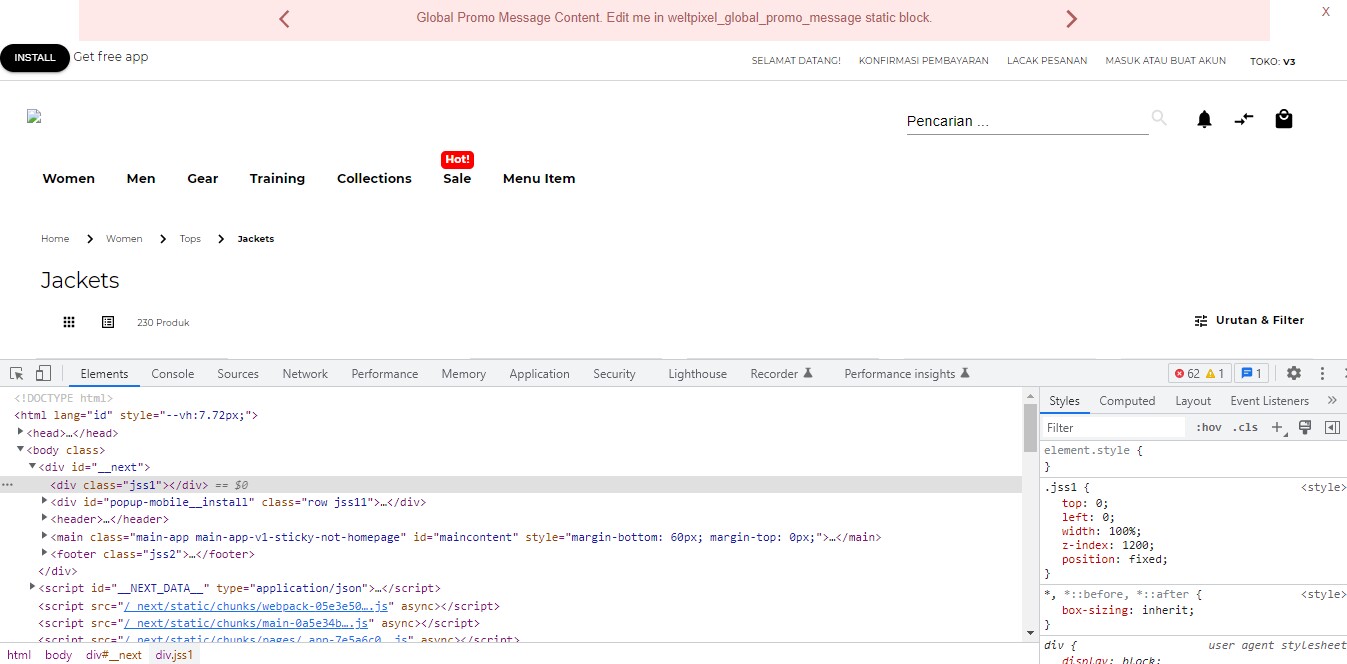The width and height of the screenshot is (1347, 664).
Task: Collapse the div#__next node
Action: tap(33, 466)
